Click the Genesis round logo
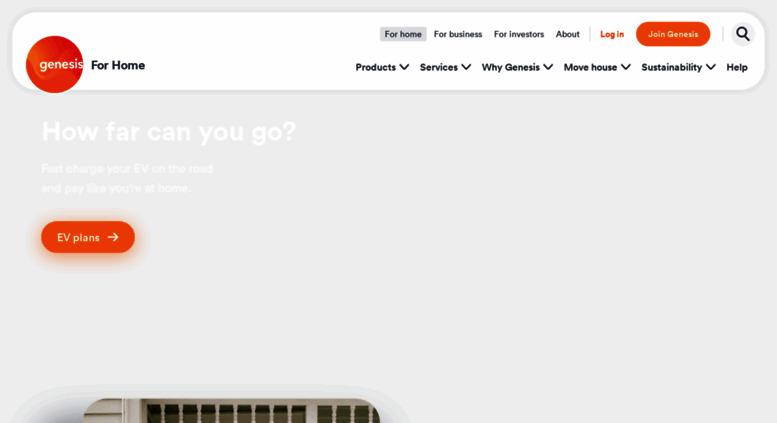Viewport: 777px width, 423px height. click(x=55, y=64)
